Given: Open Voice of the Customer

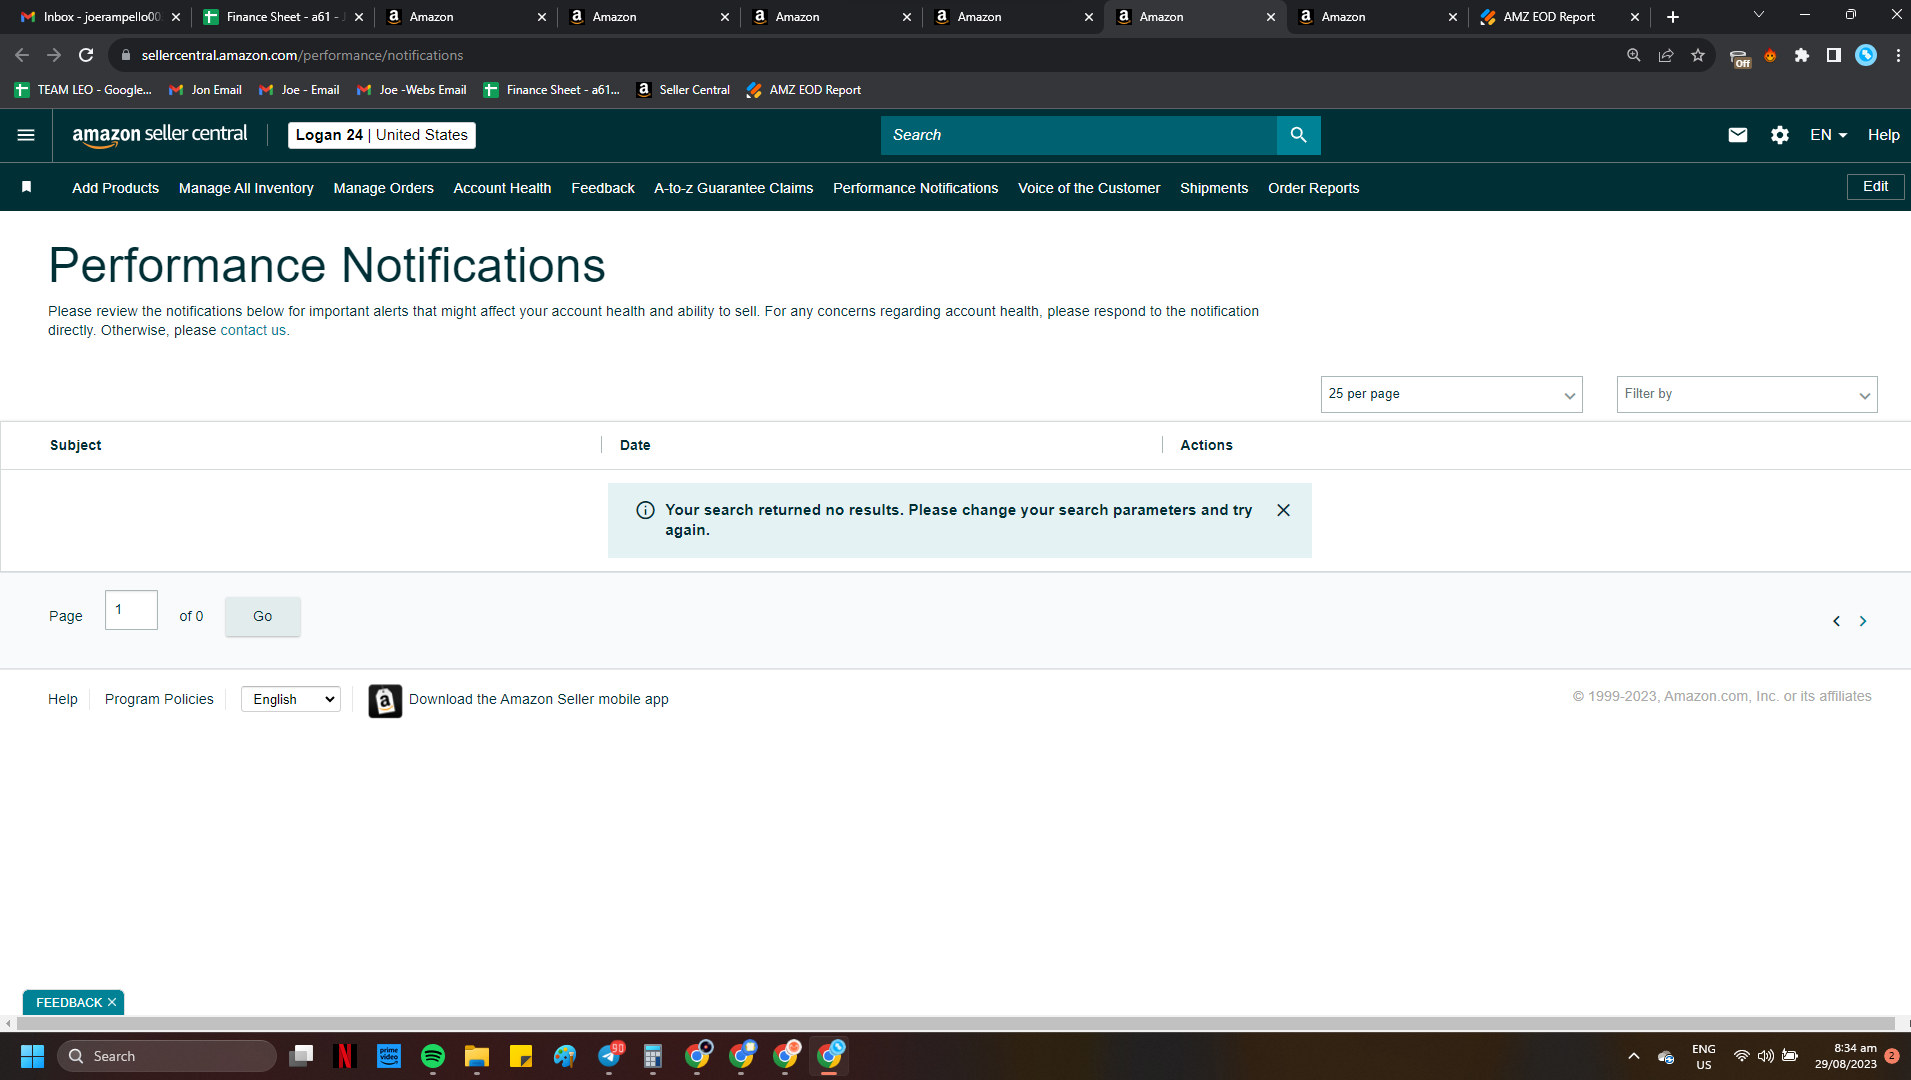Looking at the screenshot, I should tap(1089, 188).
